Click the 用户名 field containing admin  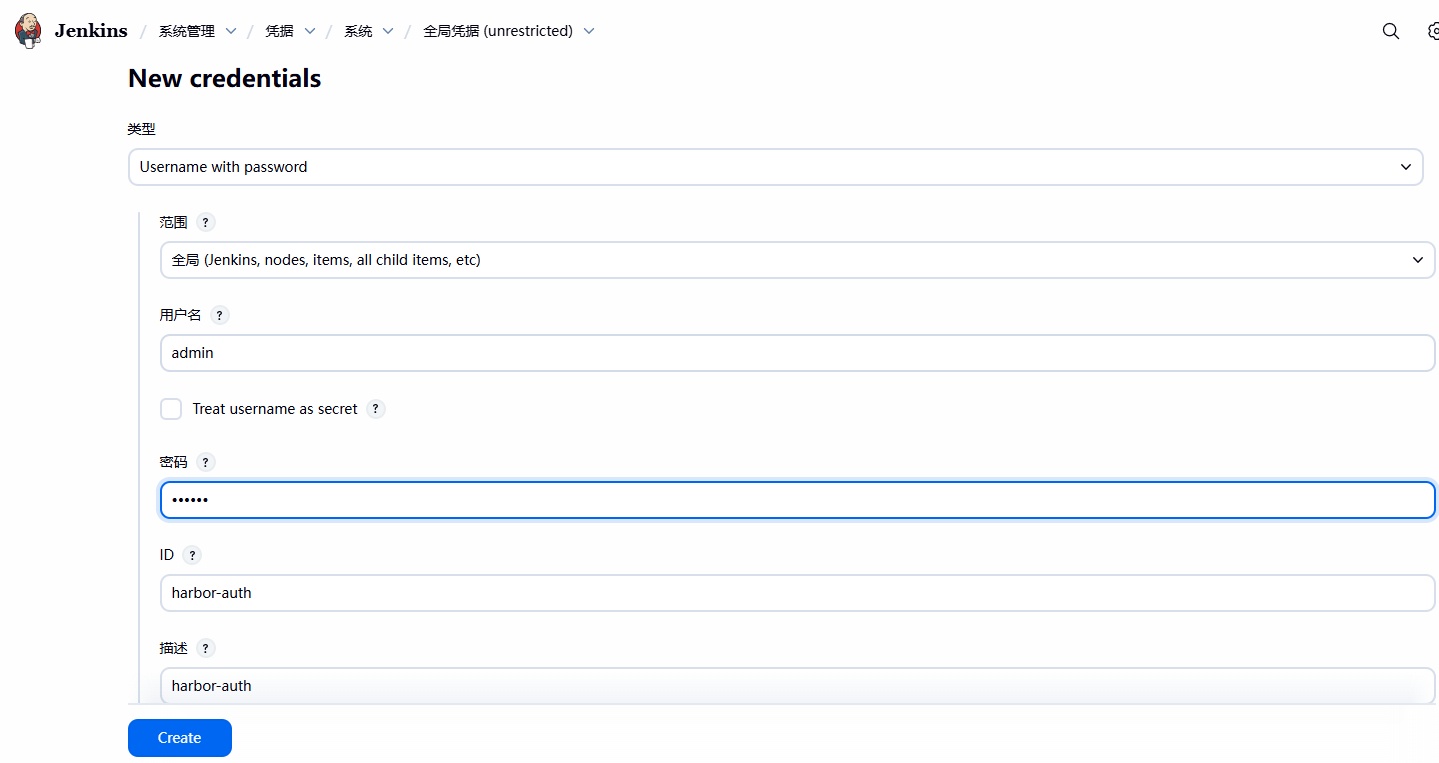[797, 353]
